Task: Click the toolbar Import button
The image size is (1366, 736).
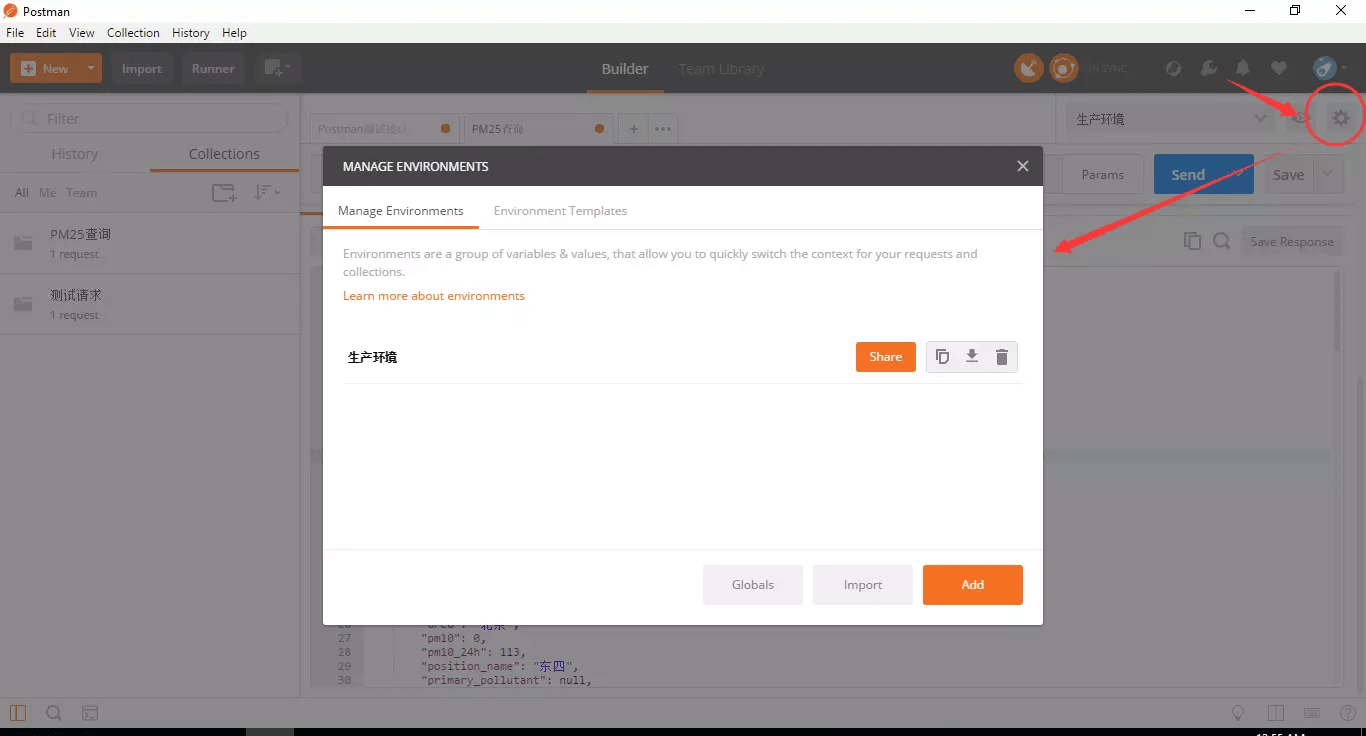Action: (142, 68)
